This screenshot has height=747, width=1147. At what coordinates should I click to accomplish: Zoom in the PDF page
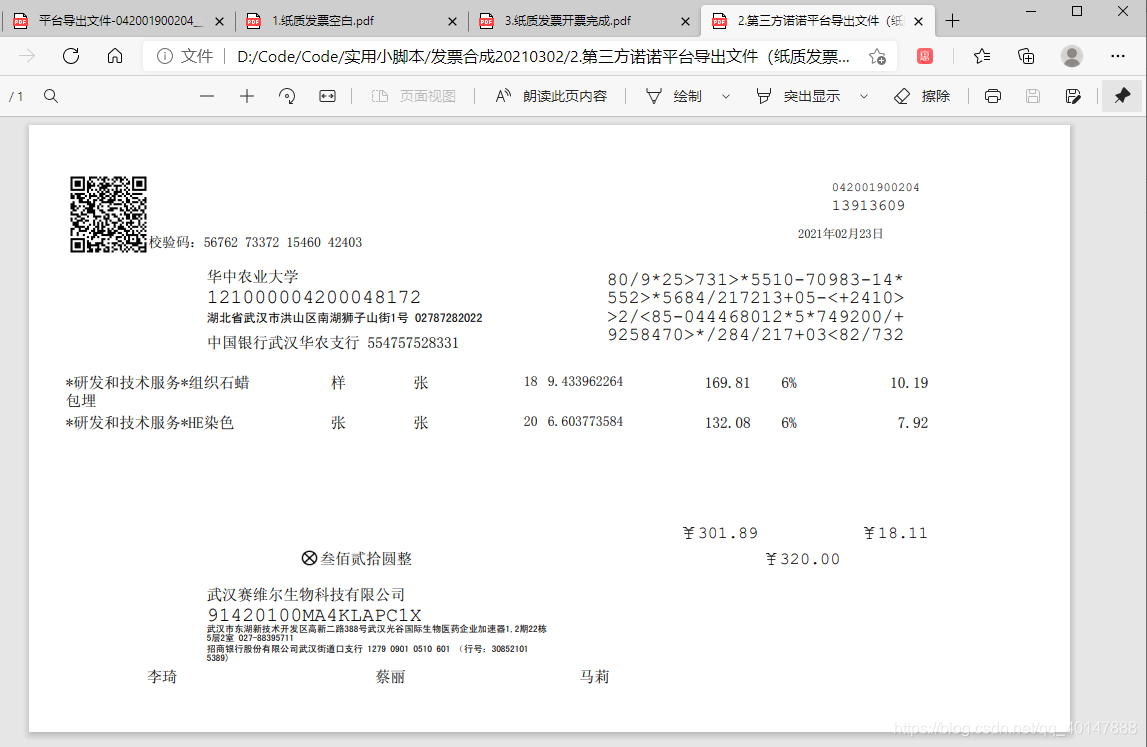[x=247, y=96]
